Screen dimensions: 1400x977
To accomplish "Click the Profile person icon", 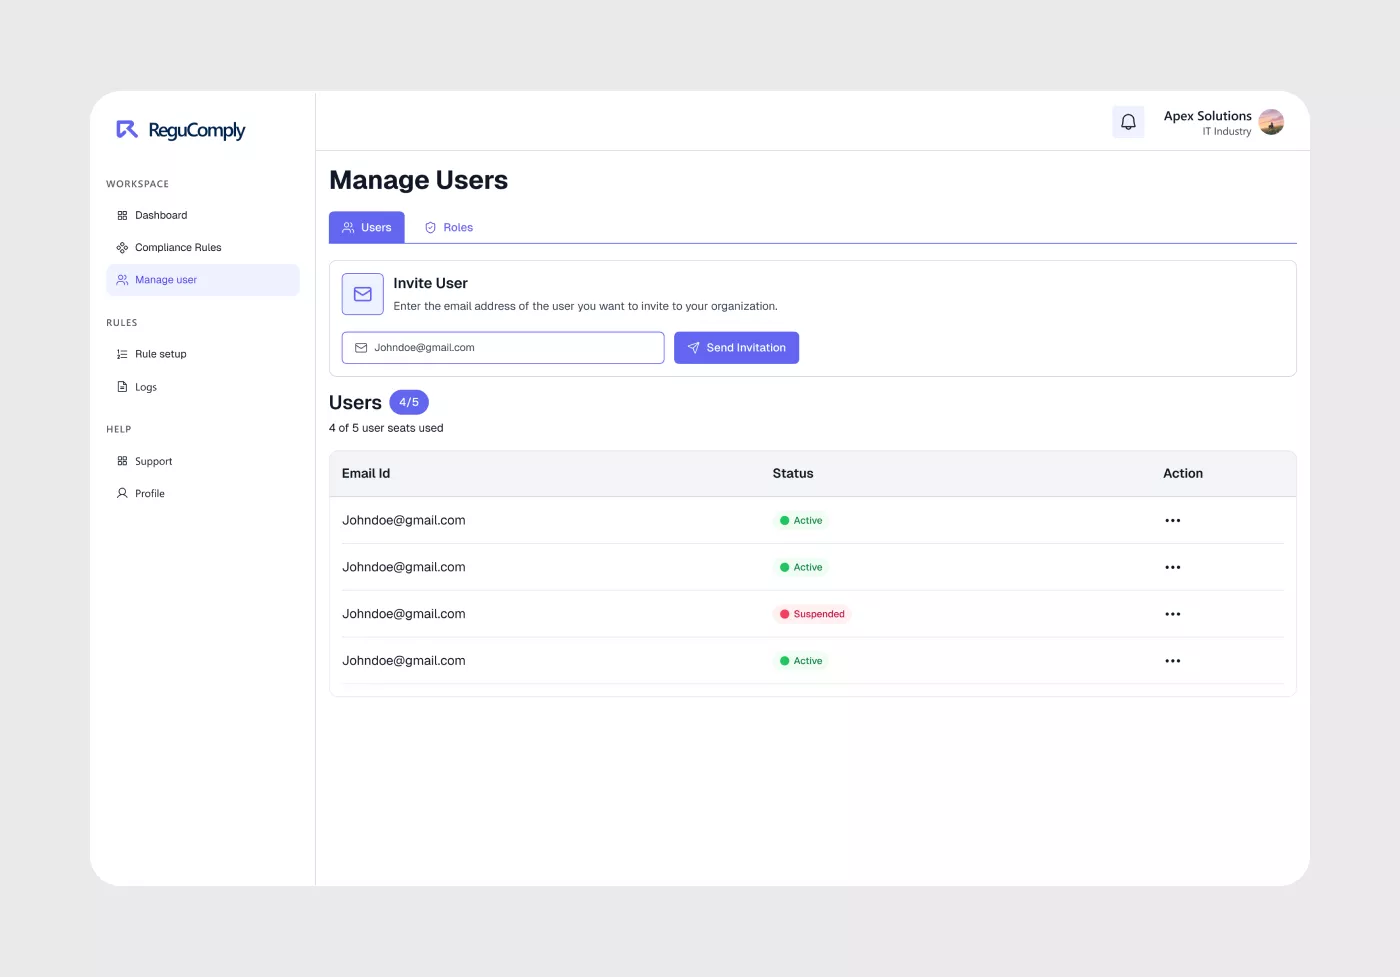I will pyautogui.click(x=122, y=493).
